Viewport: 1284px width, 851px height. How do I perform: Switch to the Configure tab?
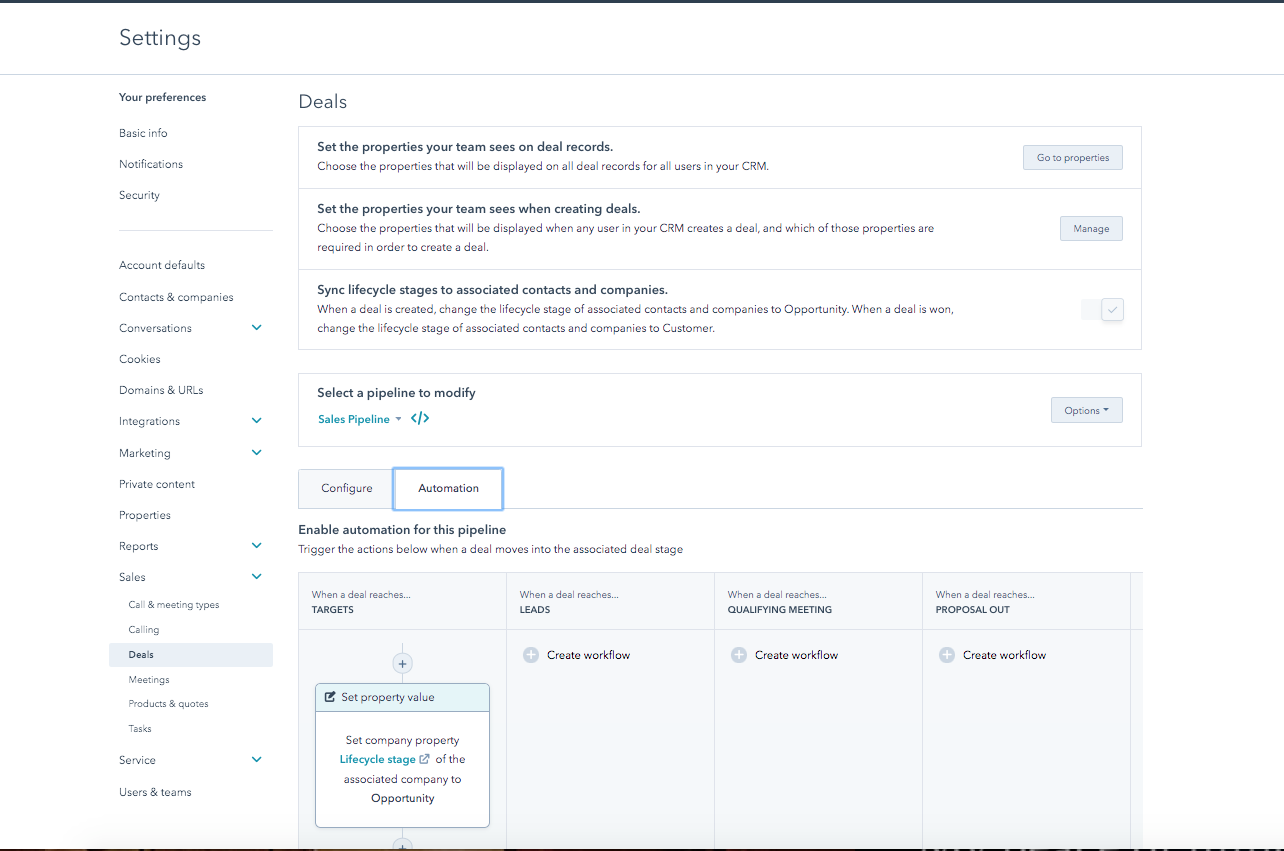coord(346,488)
